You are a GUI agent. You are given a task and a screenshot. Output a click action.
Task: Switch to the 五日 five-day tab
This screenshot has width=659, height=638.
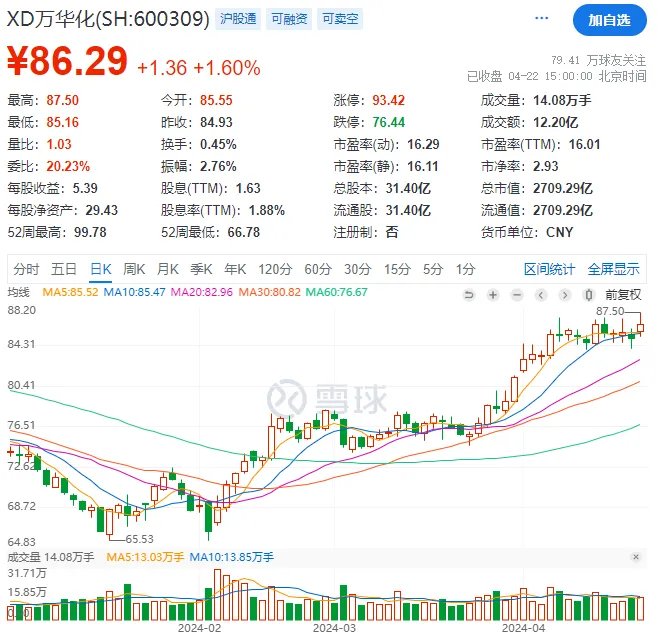point(63,269)
